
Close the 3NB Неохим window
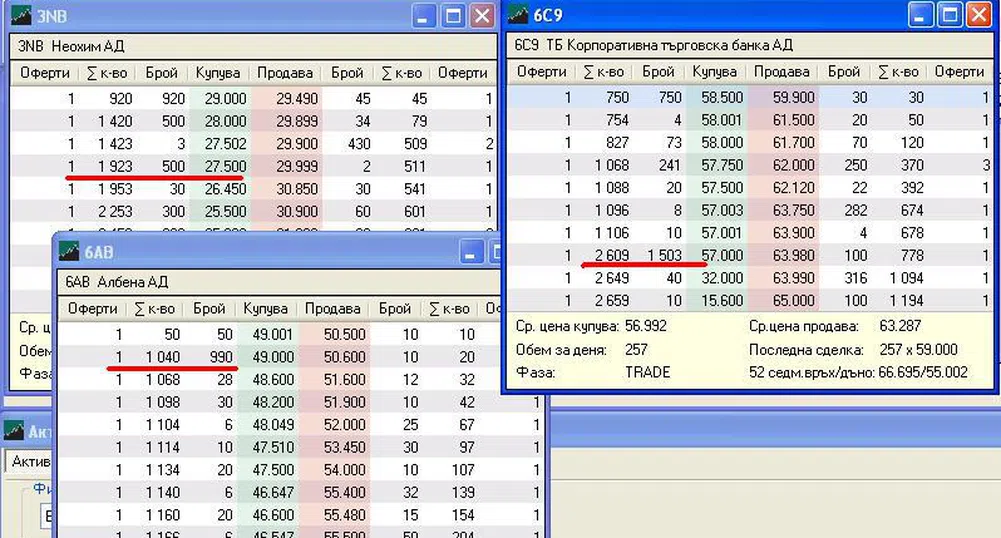[x=481, y=16]
